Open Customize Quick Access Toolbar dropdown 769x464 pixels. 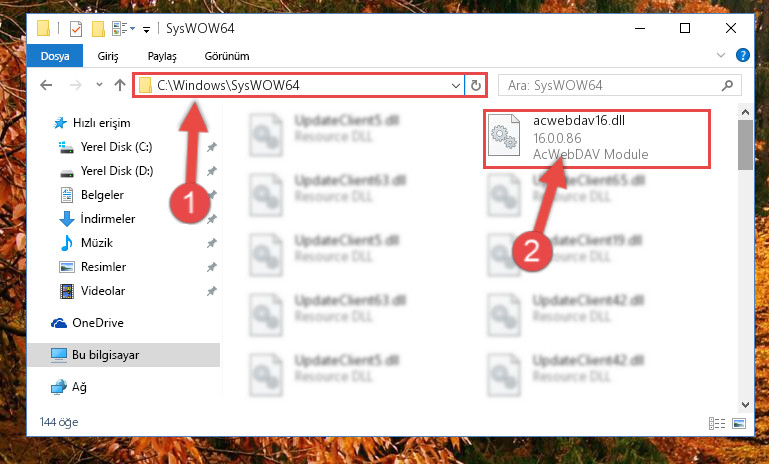pos(146,30)
